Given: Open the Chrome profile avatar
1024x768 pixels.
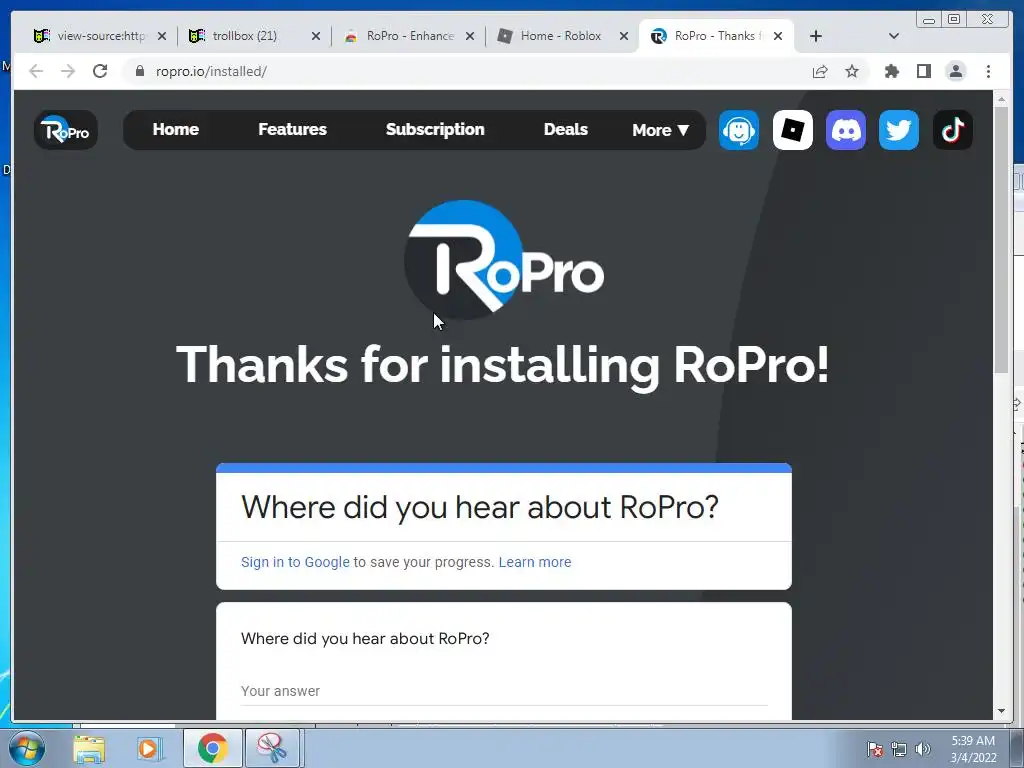Looking at the screenshot, I should 955,71.
